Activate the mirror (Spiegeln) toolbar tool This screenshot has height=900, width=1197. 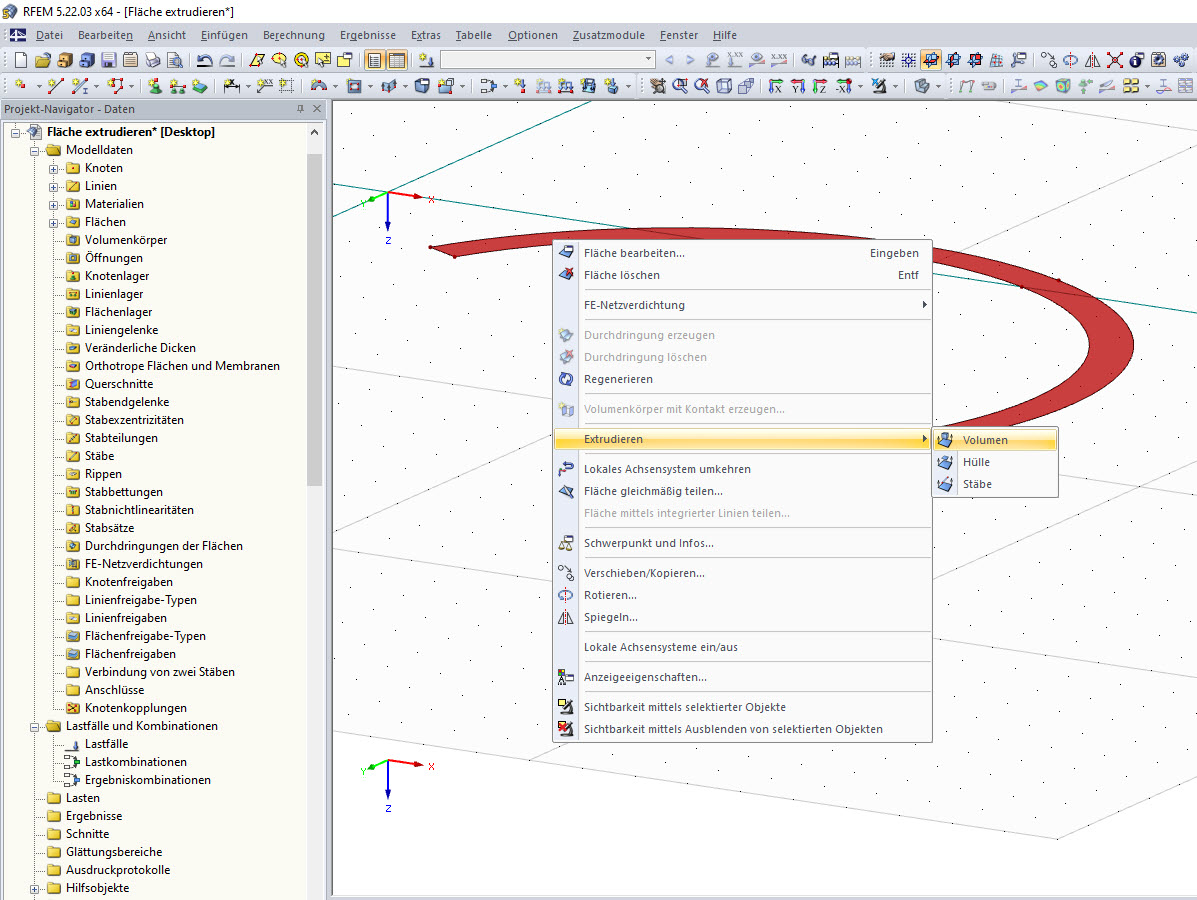[x=1092, y=60]
